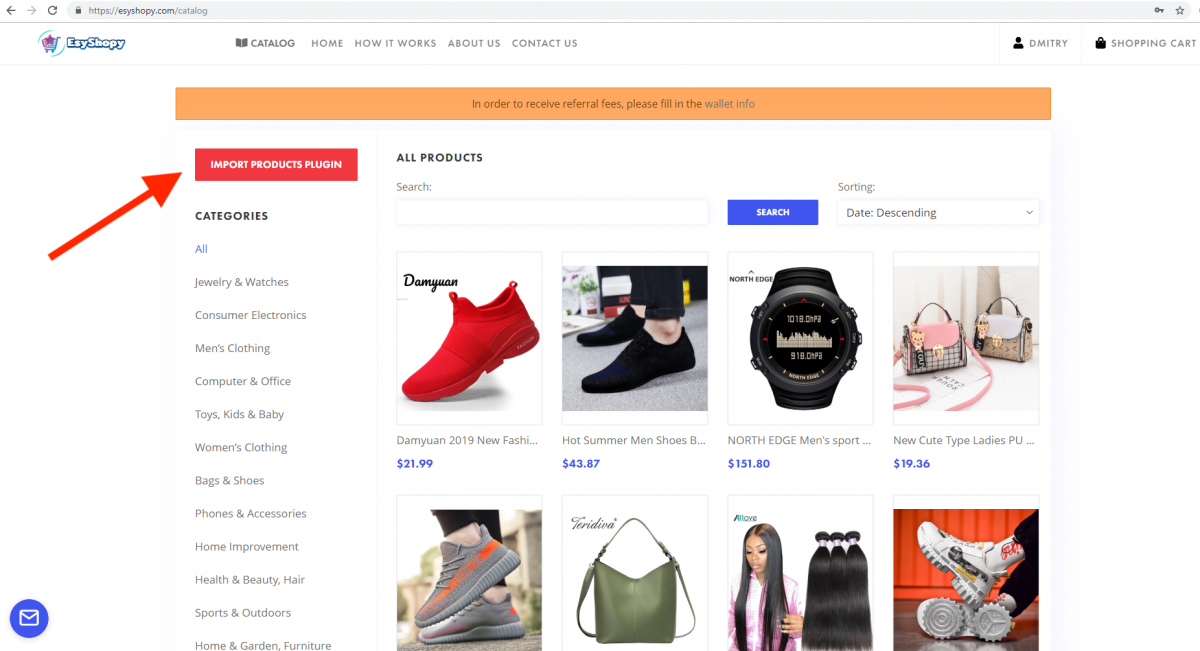Viewport: 1200px width, 651px height.
Task: Click the EsyShopy logo
Action: point(81,43)
